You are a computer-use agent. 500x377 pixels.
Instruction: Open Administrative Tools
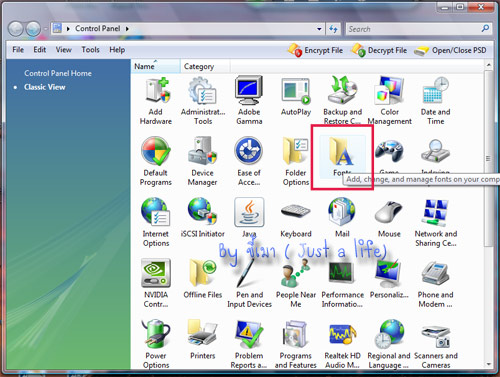click(x=203, y=101)
